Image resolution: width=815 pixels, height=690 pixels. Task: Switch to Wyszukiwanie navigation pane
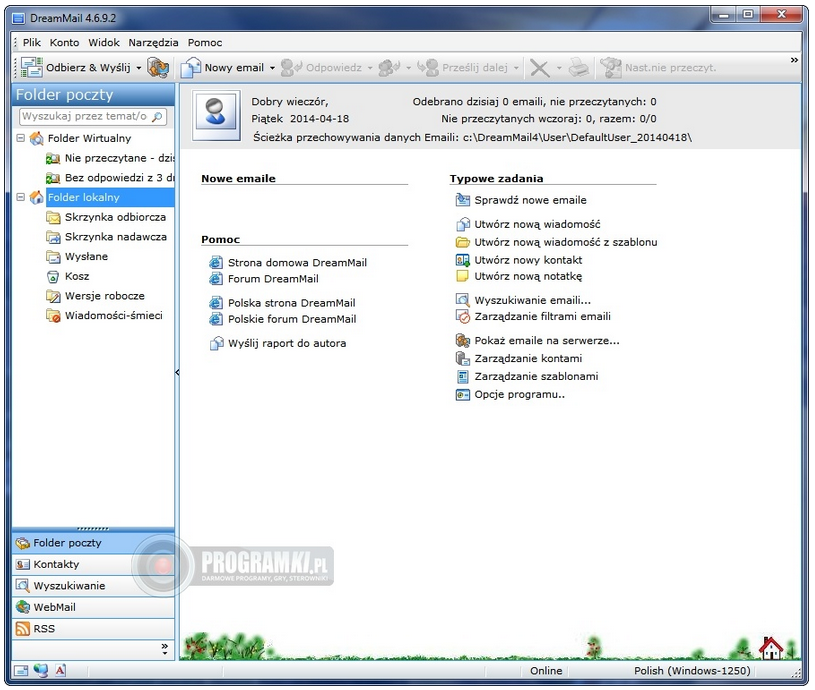click(x=93, y=586)
